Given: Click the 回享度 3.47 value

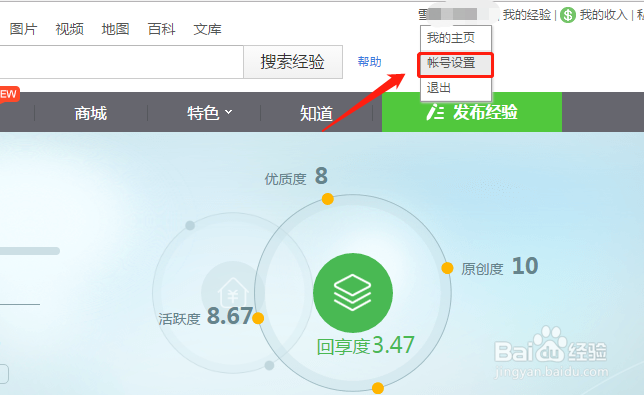Looking at the screenshot, I should pyautogui.click(x=393, y=345).
